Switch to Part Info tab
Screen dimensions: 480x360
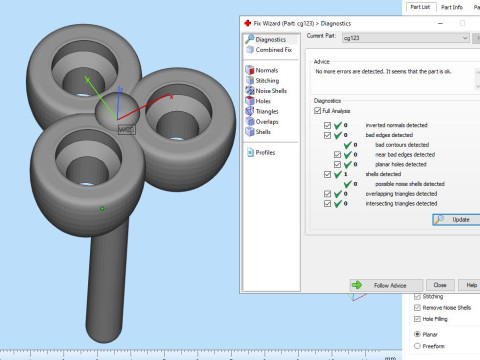pos(452,7)
